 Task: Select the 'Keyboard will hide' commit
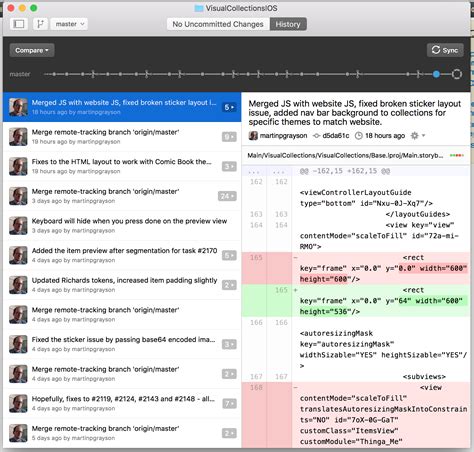click(x=122, y=225)
